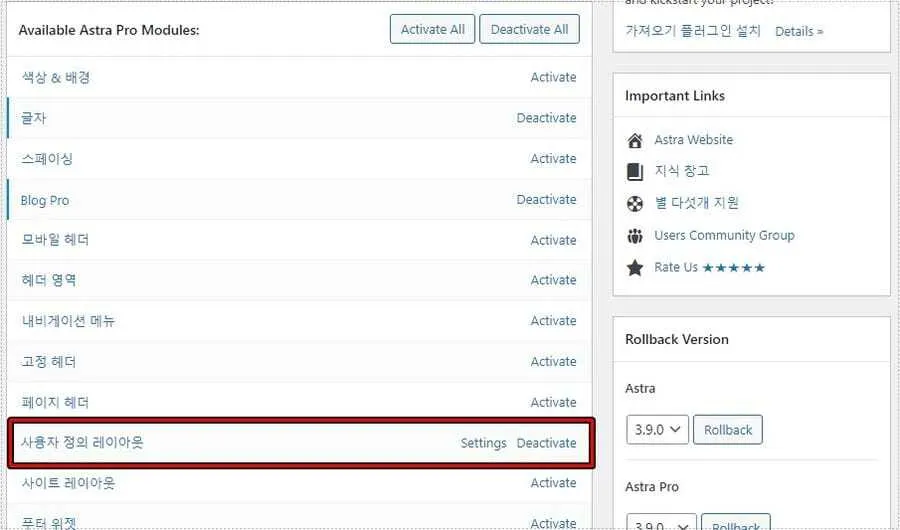The image size is (900, 530).
Task: Select the 사이트 레이아웃 label
Action: (68, 483)
